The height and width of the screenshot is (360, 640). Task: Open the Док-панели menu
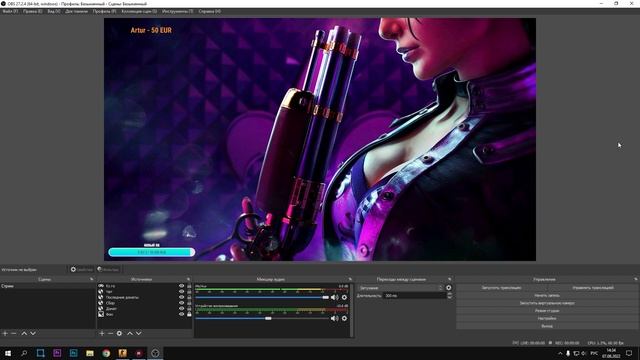(x=76, y=11)
